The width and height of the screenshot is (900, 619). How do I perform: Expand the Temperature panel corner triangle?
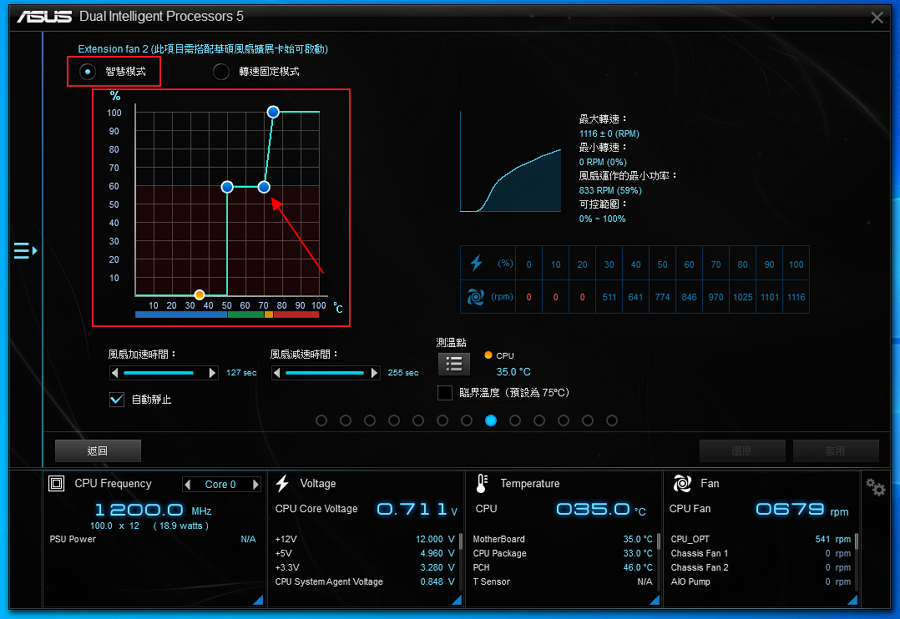click(654, 599)
